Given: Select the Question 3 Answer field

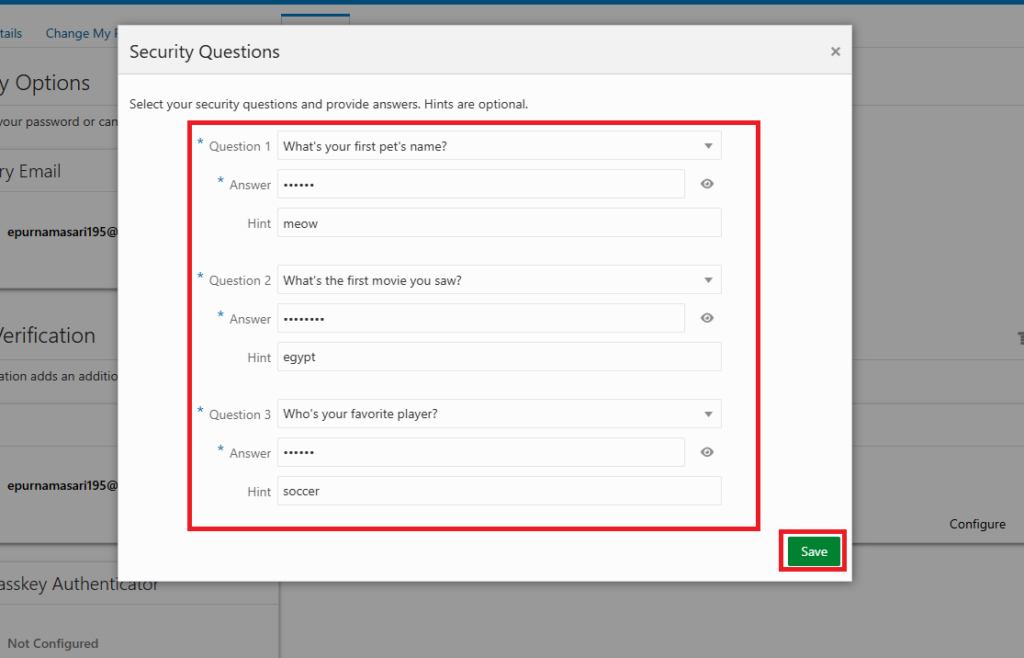Looking at the screenshot, I should click(481, 452).
